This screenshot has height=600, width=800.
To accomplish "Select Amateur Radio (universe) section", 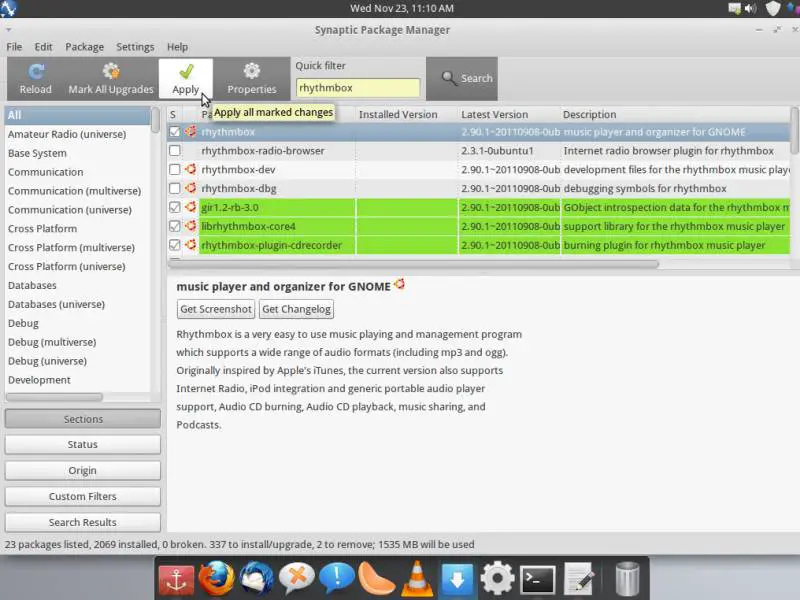I will tap(78, 134).
